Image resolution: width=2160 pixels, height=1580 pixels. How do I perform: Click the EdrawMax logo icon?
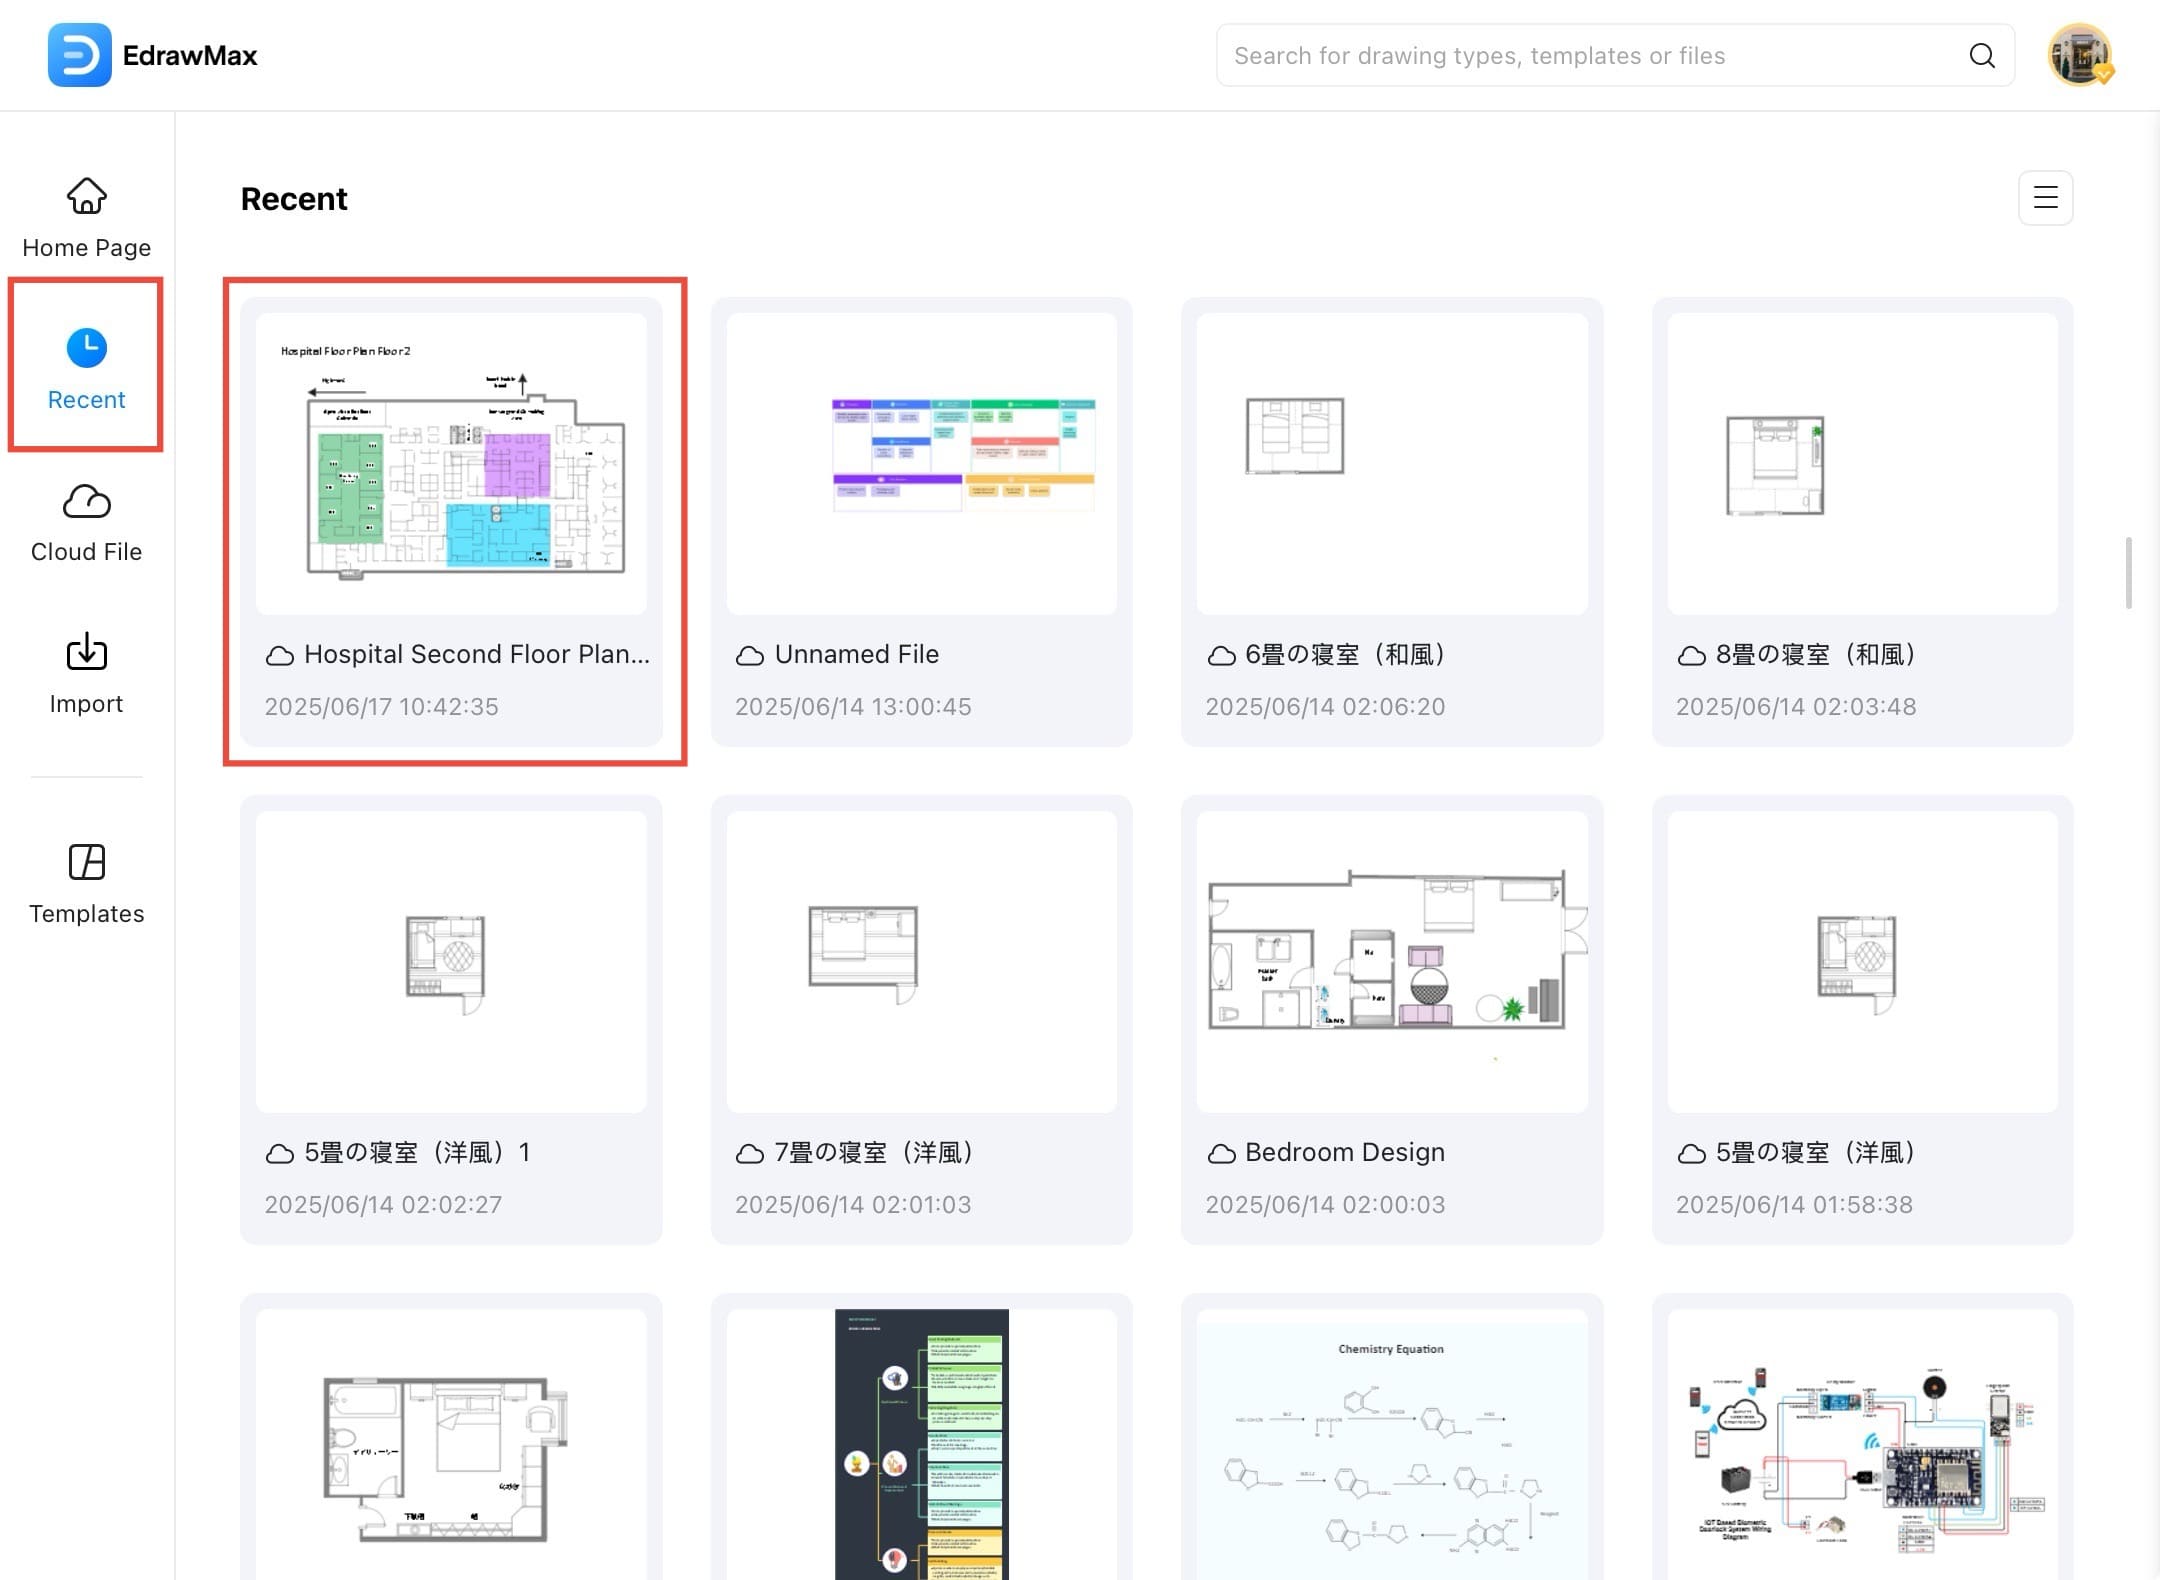click(x=79, y=55)
